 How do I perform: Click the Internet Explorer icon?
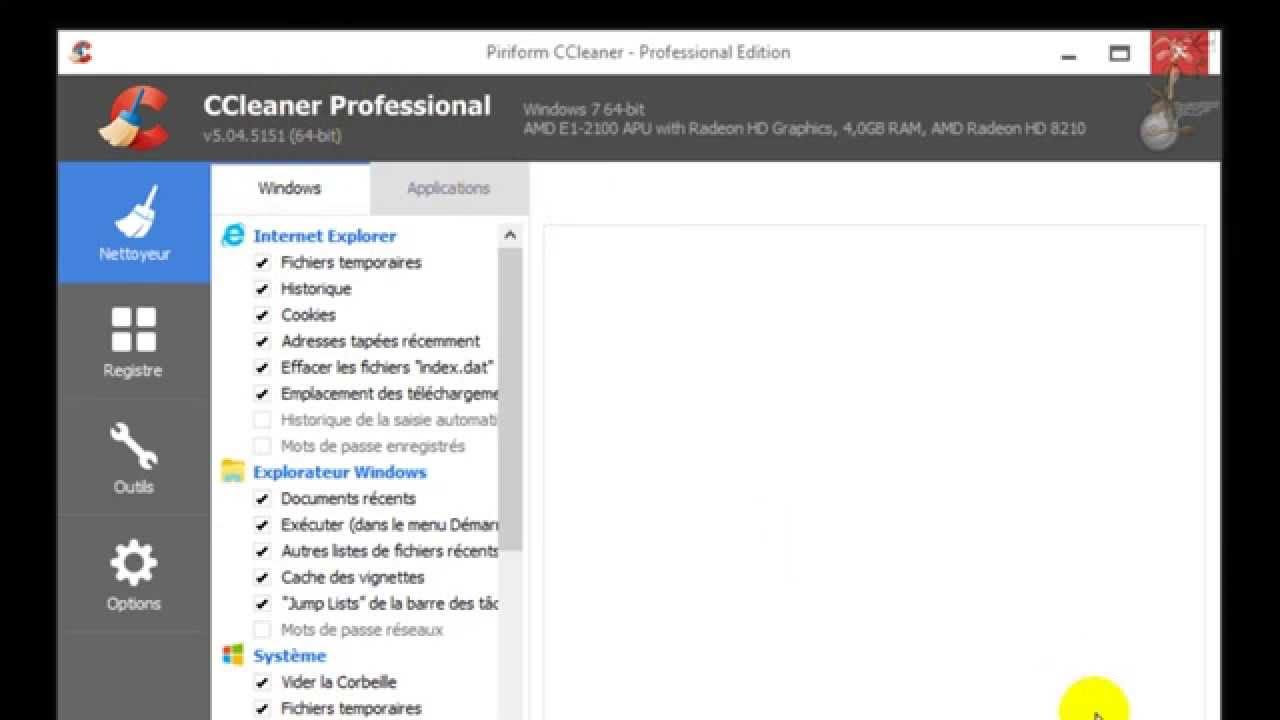233,236
